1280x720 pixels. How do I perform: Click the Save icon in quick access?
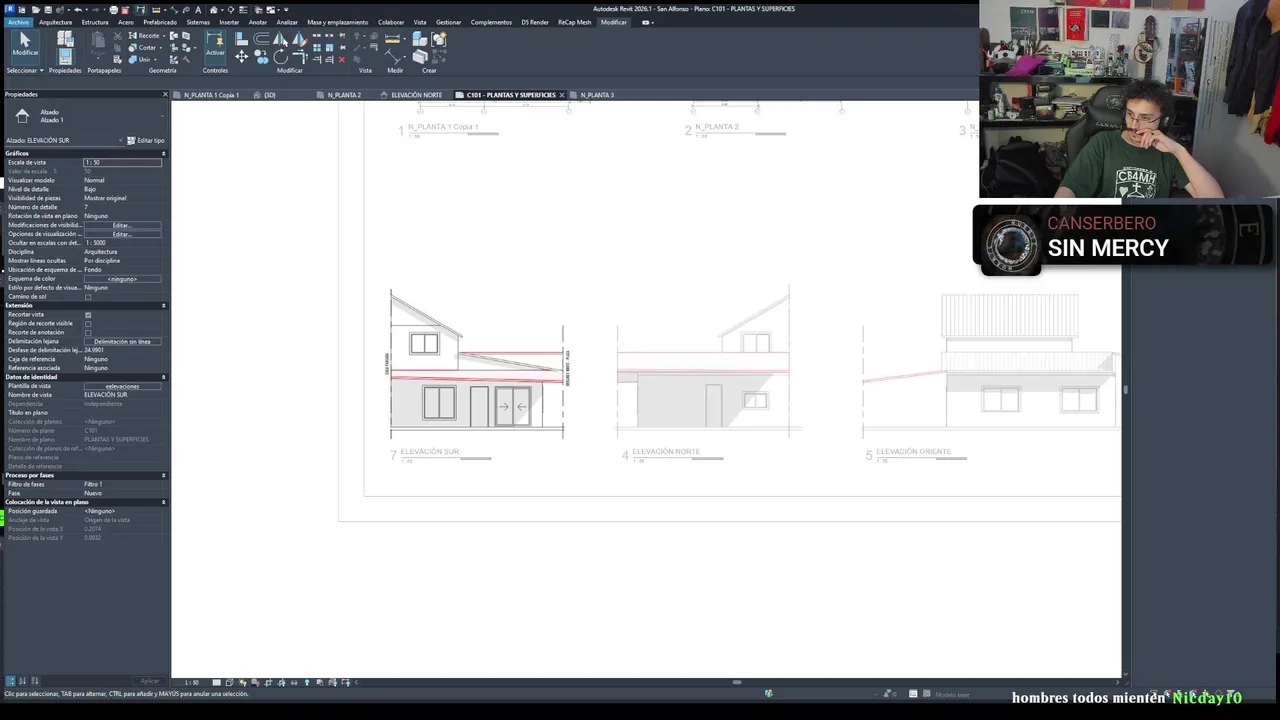pyautogui.click(x=48, y=9)
